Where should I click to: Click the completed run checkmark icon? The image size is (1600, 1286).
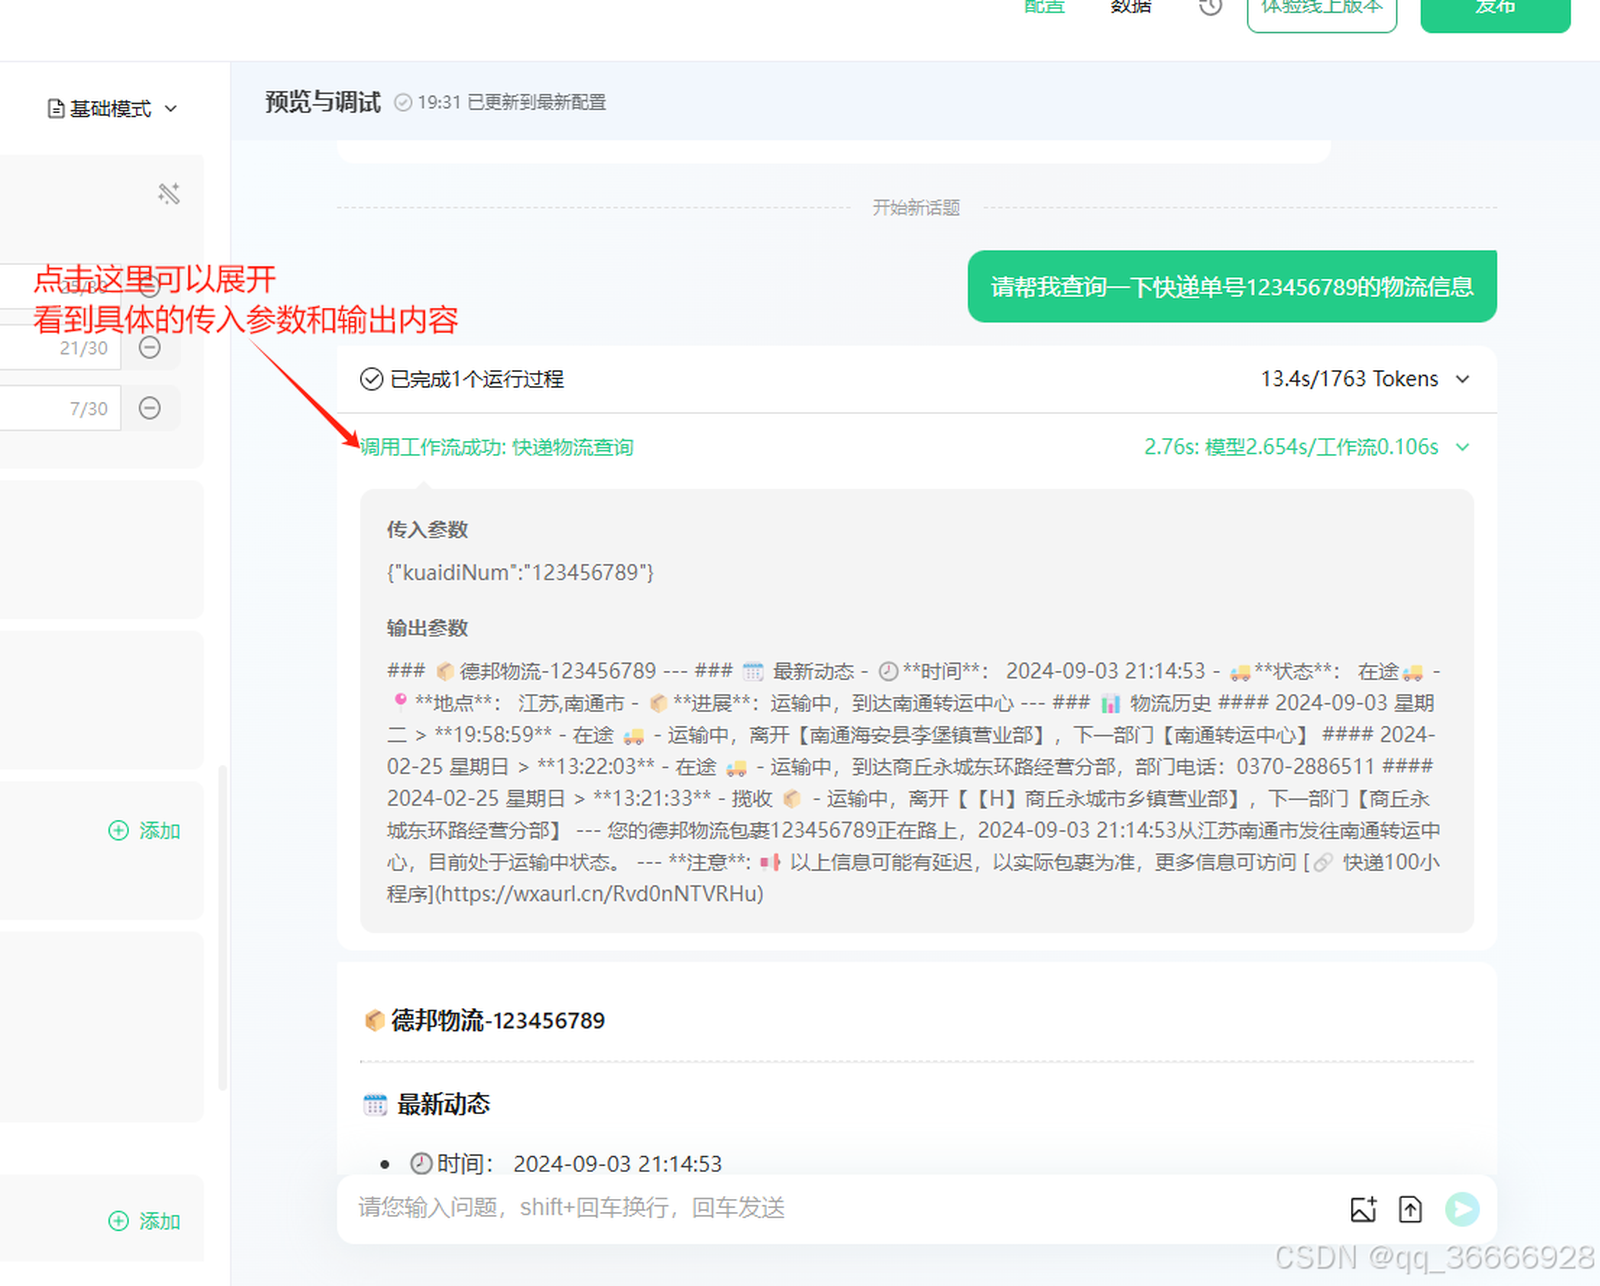372,379
